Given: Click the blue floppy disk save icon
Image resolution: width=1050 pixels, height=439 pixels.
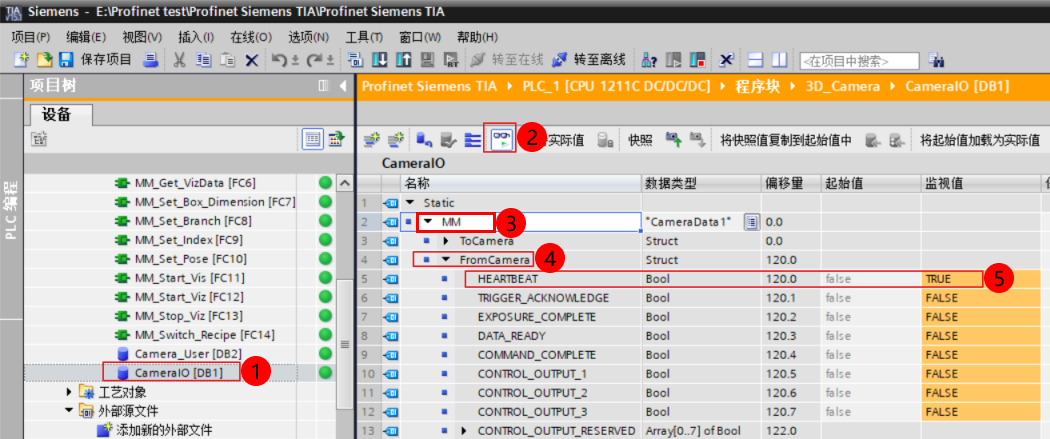Looking at the screenshot, I should click(x=66, y=60).
